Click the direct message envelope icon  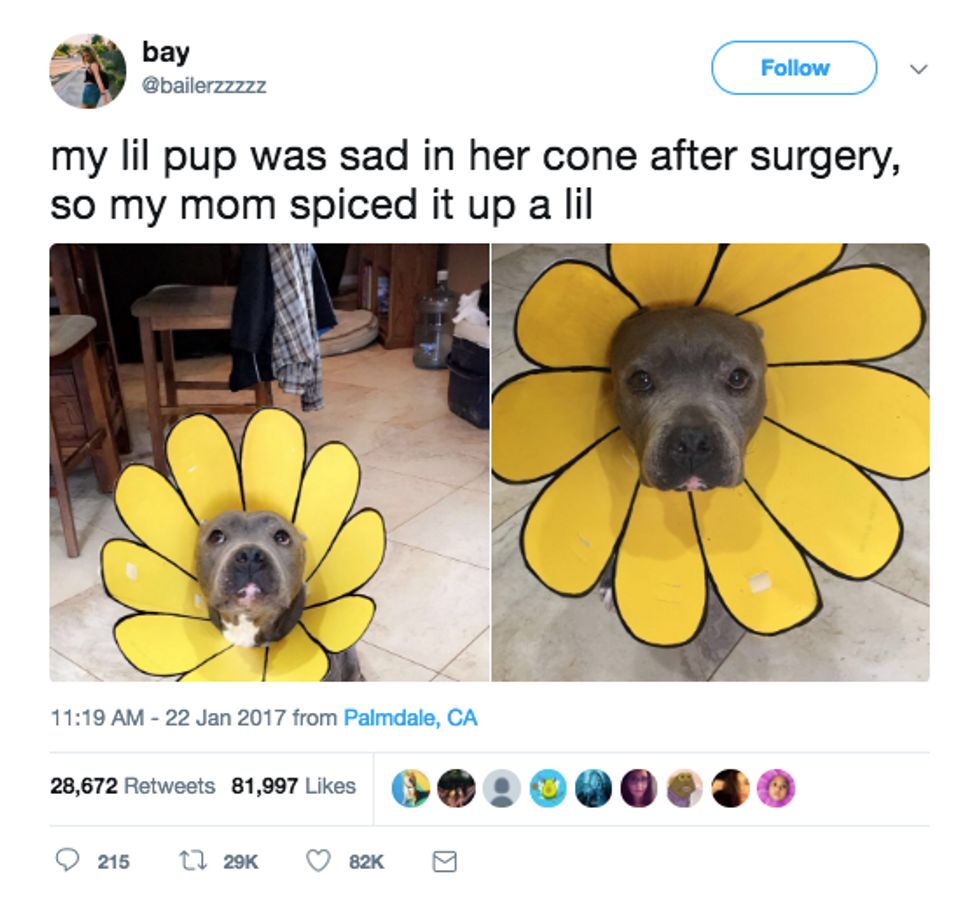point(444,862)
